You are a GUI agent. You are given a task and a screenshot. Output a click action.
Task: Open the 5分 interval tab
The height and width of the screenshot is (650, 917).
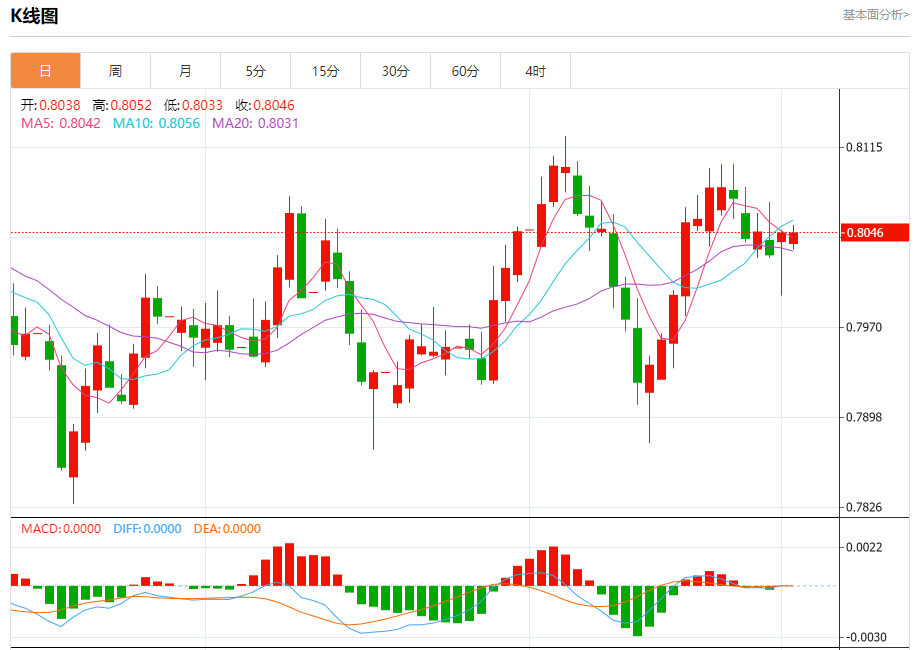256,71
